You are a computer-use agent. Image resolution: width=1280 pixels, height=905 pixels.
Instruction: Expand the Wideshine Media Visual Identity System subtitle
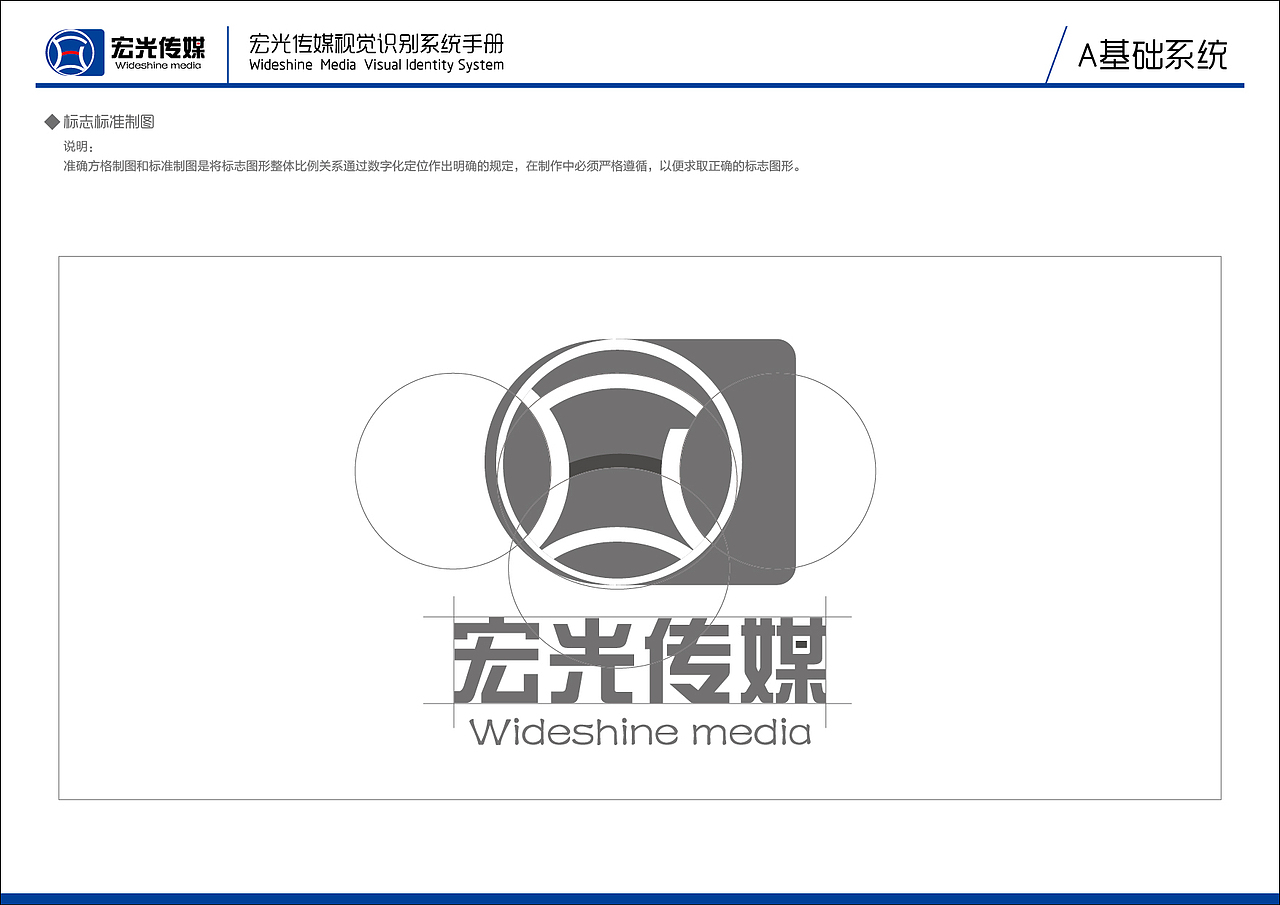tap(377, 63)
